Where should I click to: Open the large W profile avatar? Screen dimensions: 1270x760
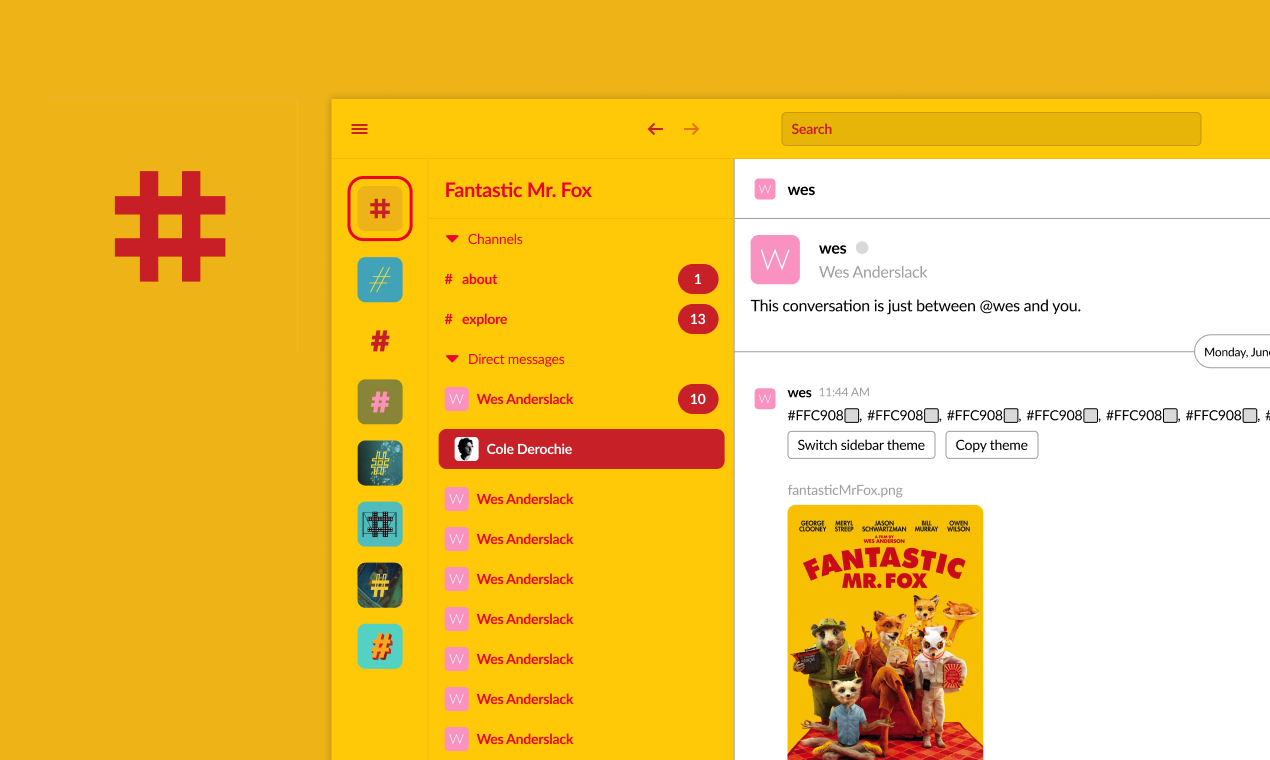[775, 260]
